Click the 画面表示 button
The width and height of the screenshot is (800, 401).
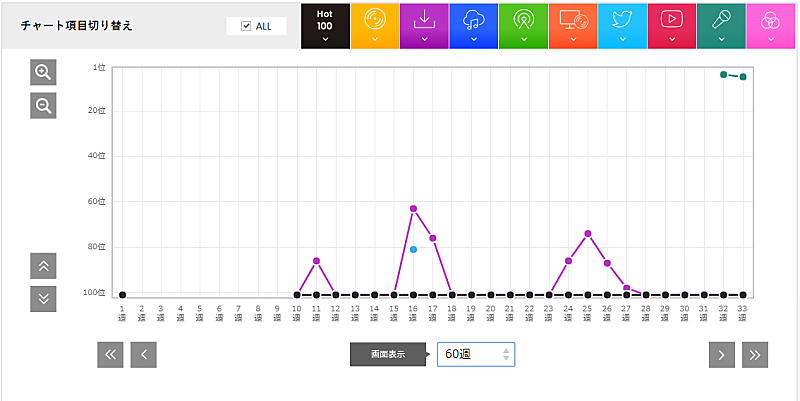[x=387, y=354]
